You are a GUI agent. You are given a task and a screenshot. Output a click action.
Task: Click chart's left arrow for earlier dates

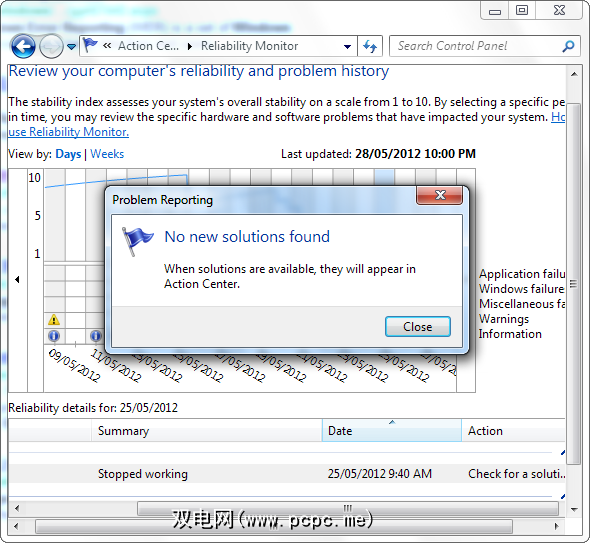[17, 279]
